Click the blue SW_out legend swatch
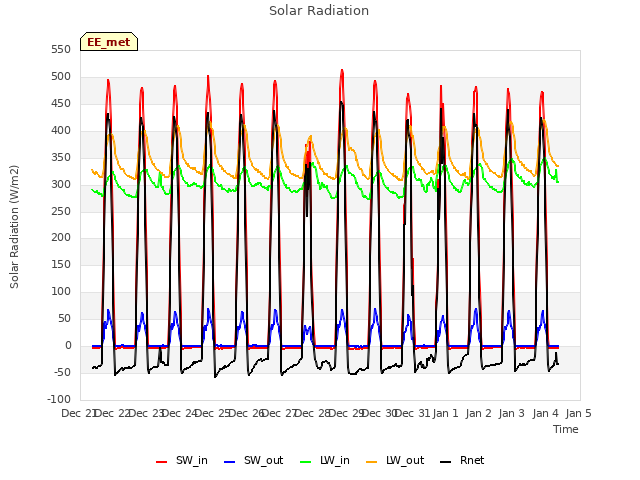 tap(230, 462)
